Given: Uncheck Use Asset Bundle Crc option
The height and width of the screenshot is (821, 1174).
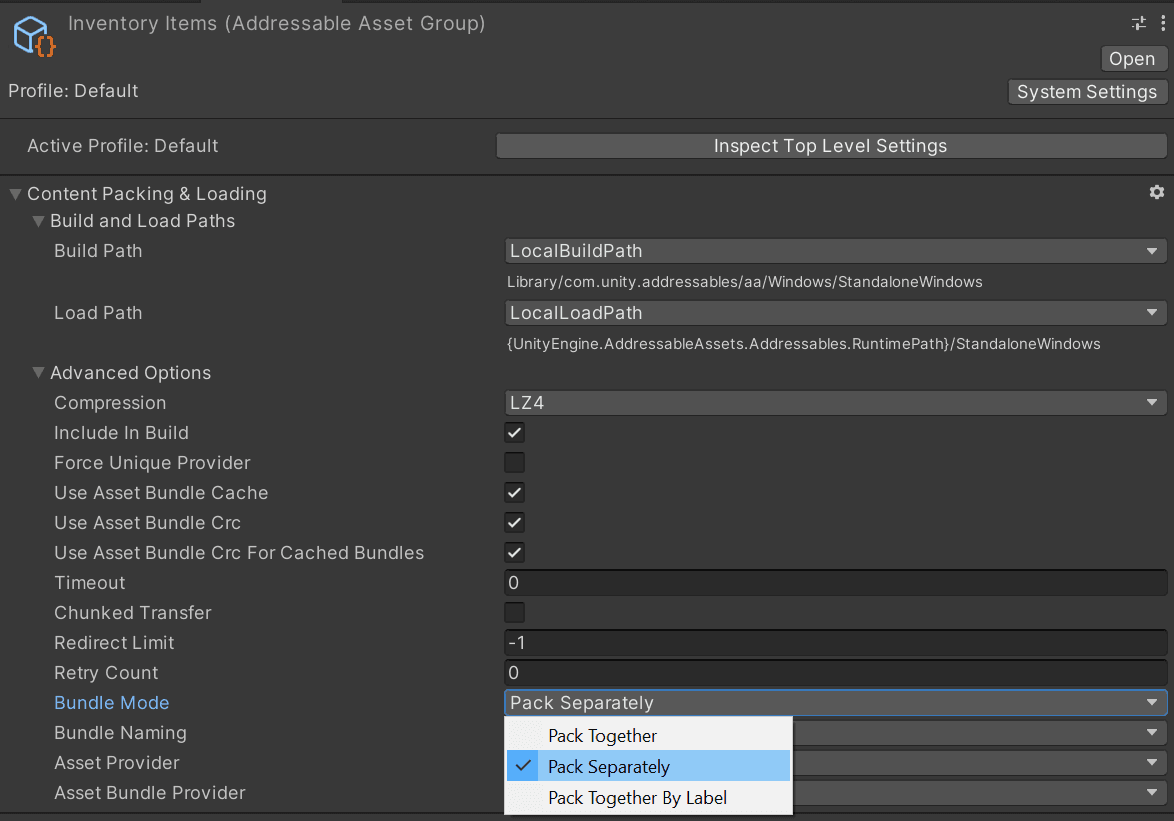Looking at the screenshot, I should click(514, 523).
